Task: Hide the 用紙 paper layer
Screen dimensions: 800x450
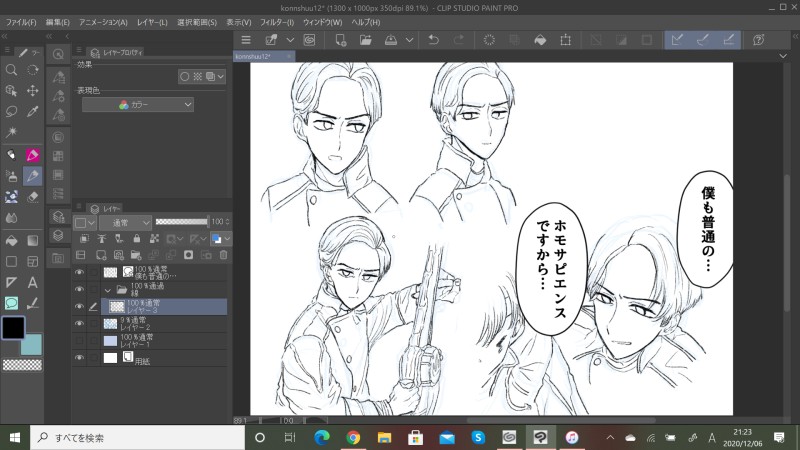Action: click(79, 358)
